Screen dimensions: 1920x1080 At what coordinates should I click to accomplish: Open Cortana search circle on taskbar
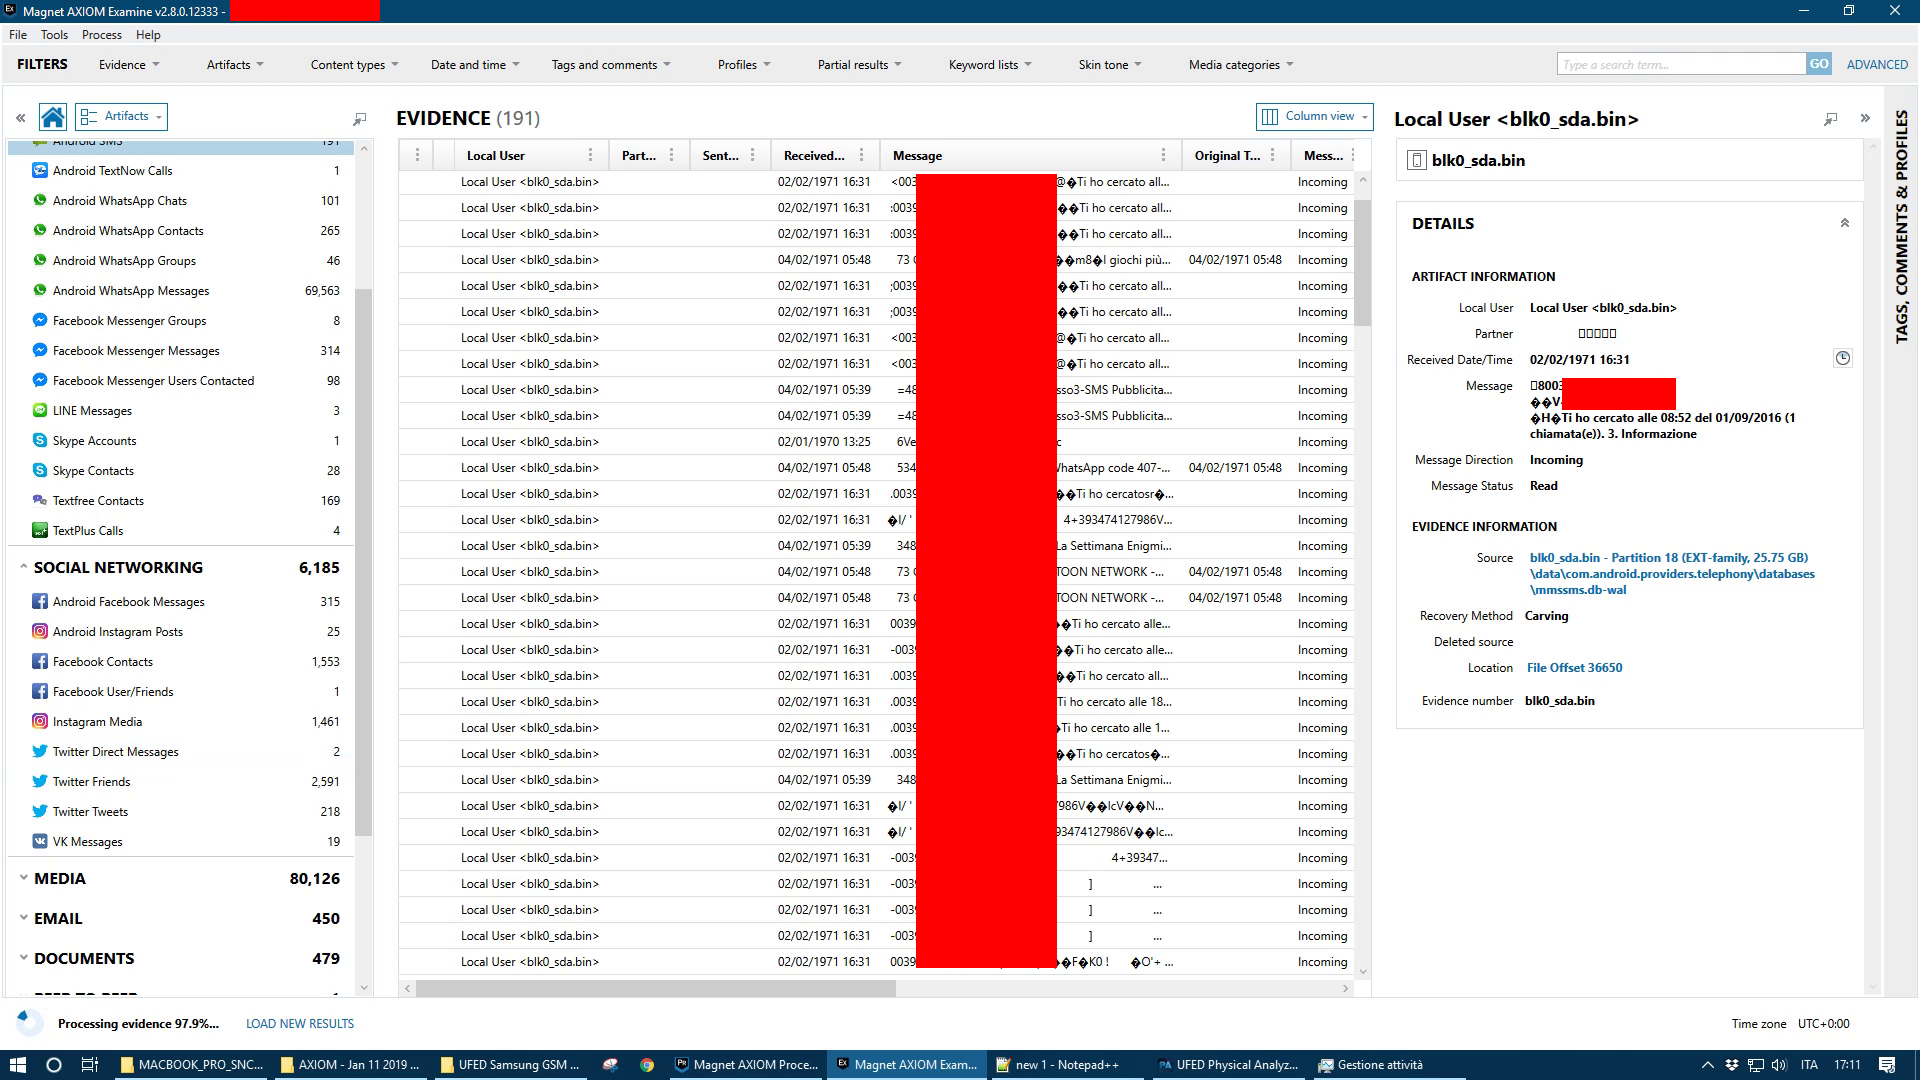(x=54, y=1065)
